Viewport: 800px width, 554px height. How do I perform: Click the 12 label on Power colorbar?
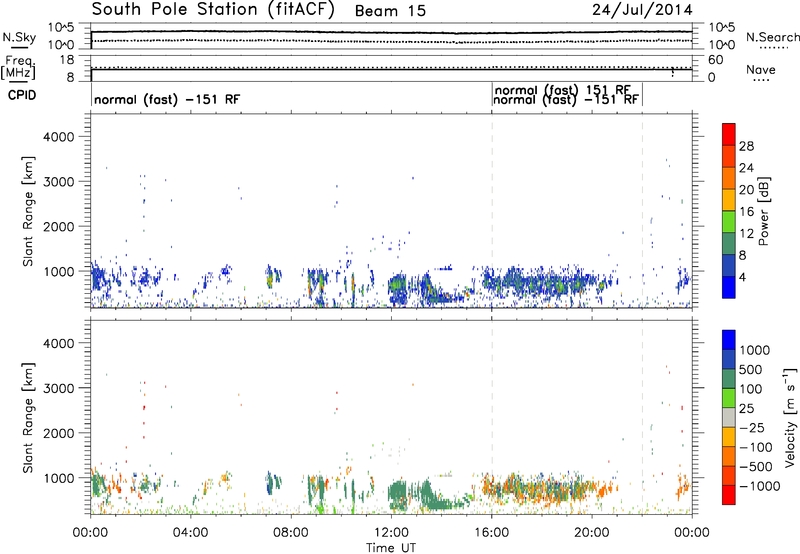(x=746, y=233)
